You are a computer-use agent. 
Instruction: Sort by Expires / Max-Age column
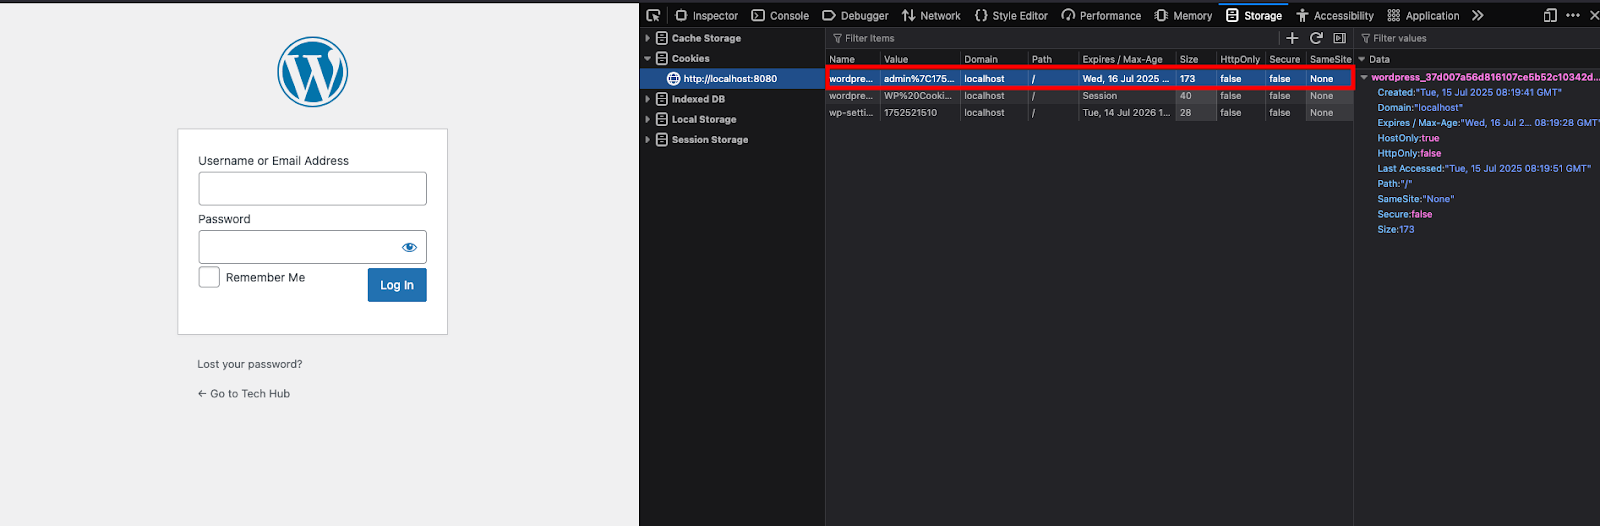click(1126, 59)
